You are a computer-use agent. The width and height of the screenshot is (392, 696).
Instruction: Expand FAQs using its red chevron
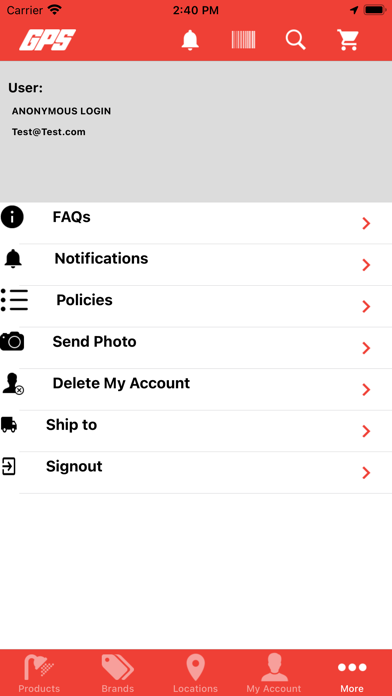pyautogui.click(x=366, y=224)
